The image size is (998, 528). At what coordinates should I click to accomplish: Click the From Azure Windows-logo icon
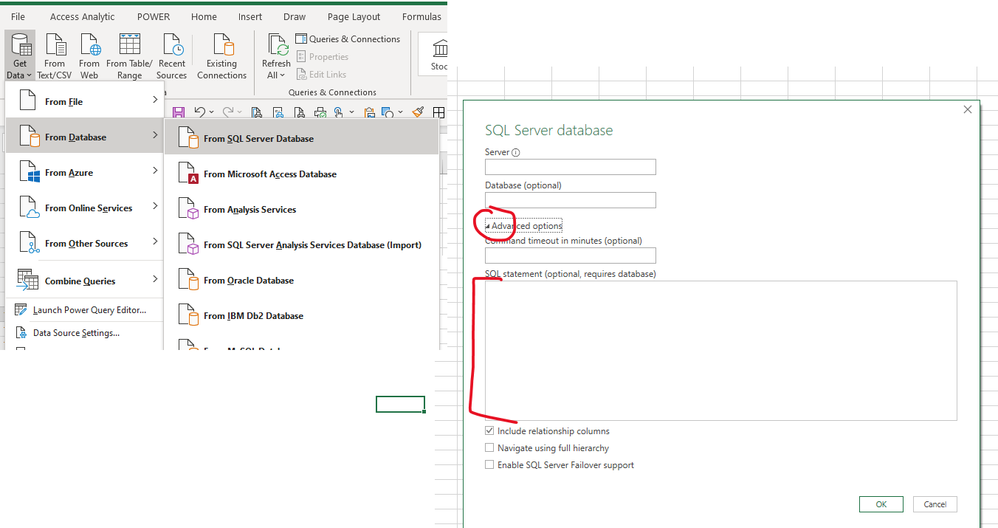(x=29, y=172)
